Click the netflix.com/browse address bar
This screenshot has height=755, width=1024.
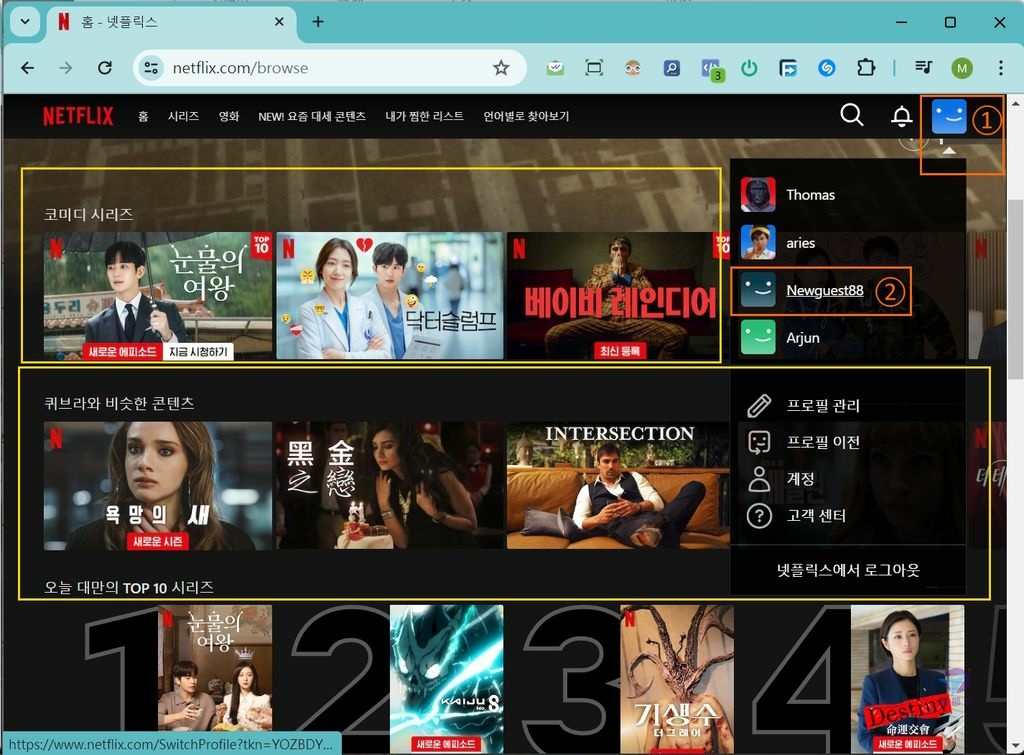pyautogui.click(x=329, y=67)
